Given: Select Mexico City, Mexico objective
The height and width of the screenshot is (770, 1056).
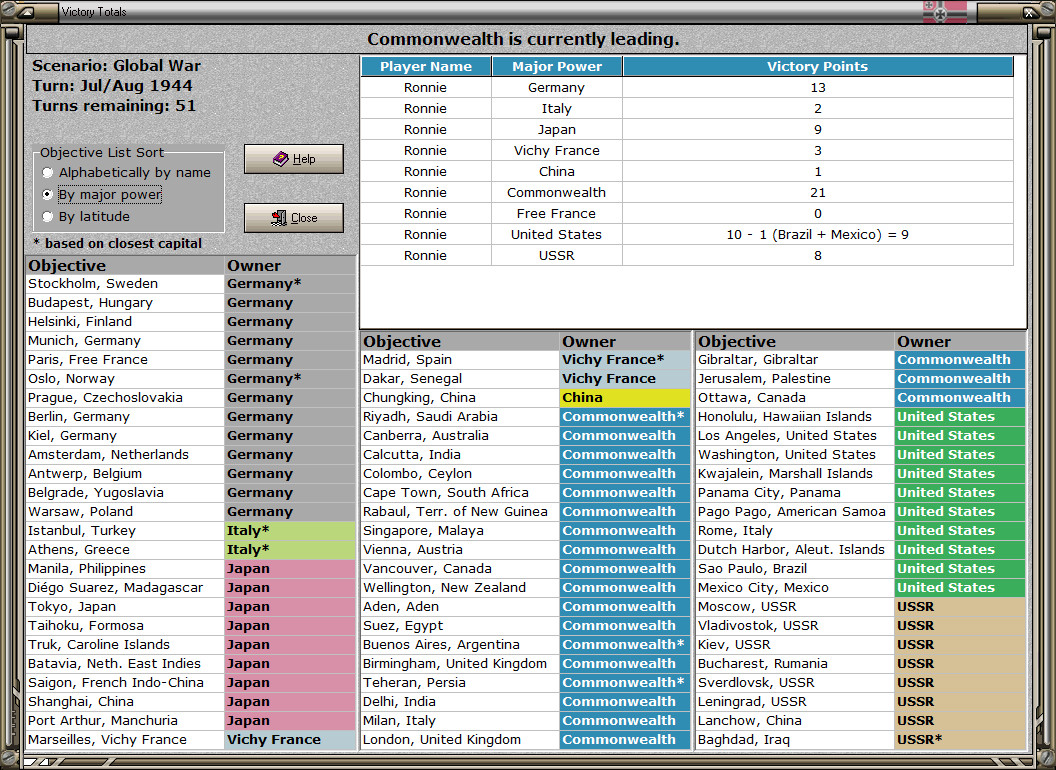Looking at the screenshot, I should click(795, 587).
